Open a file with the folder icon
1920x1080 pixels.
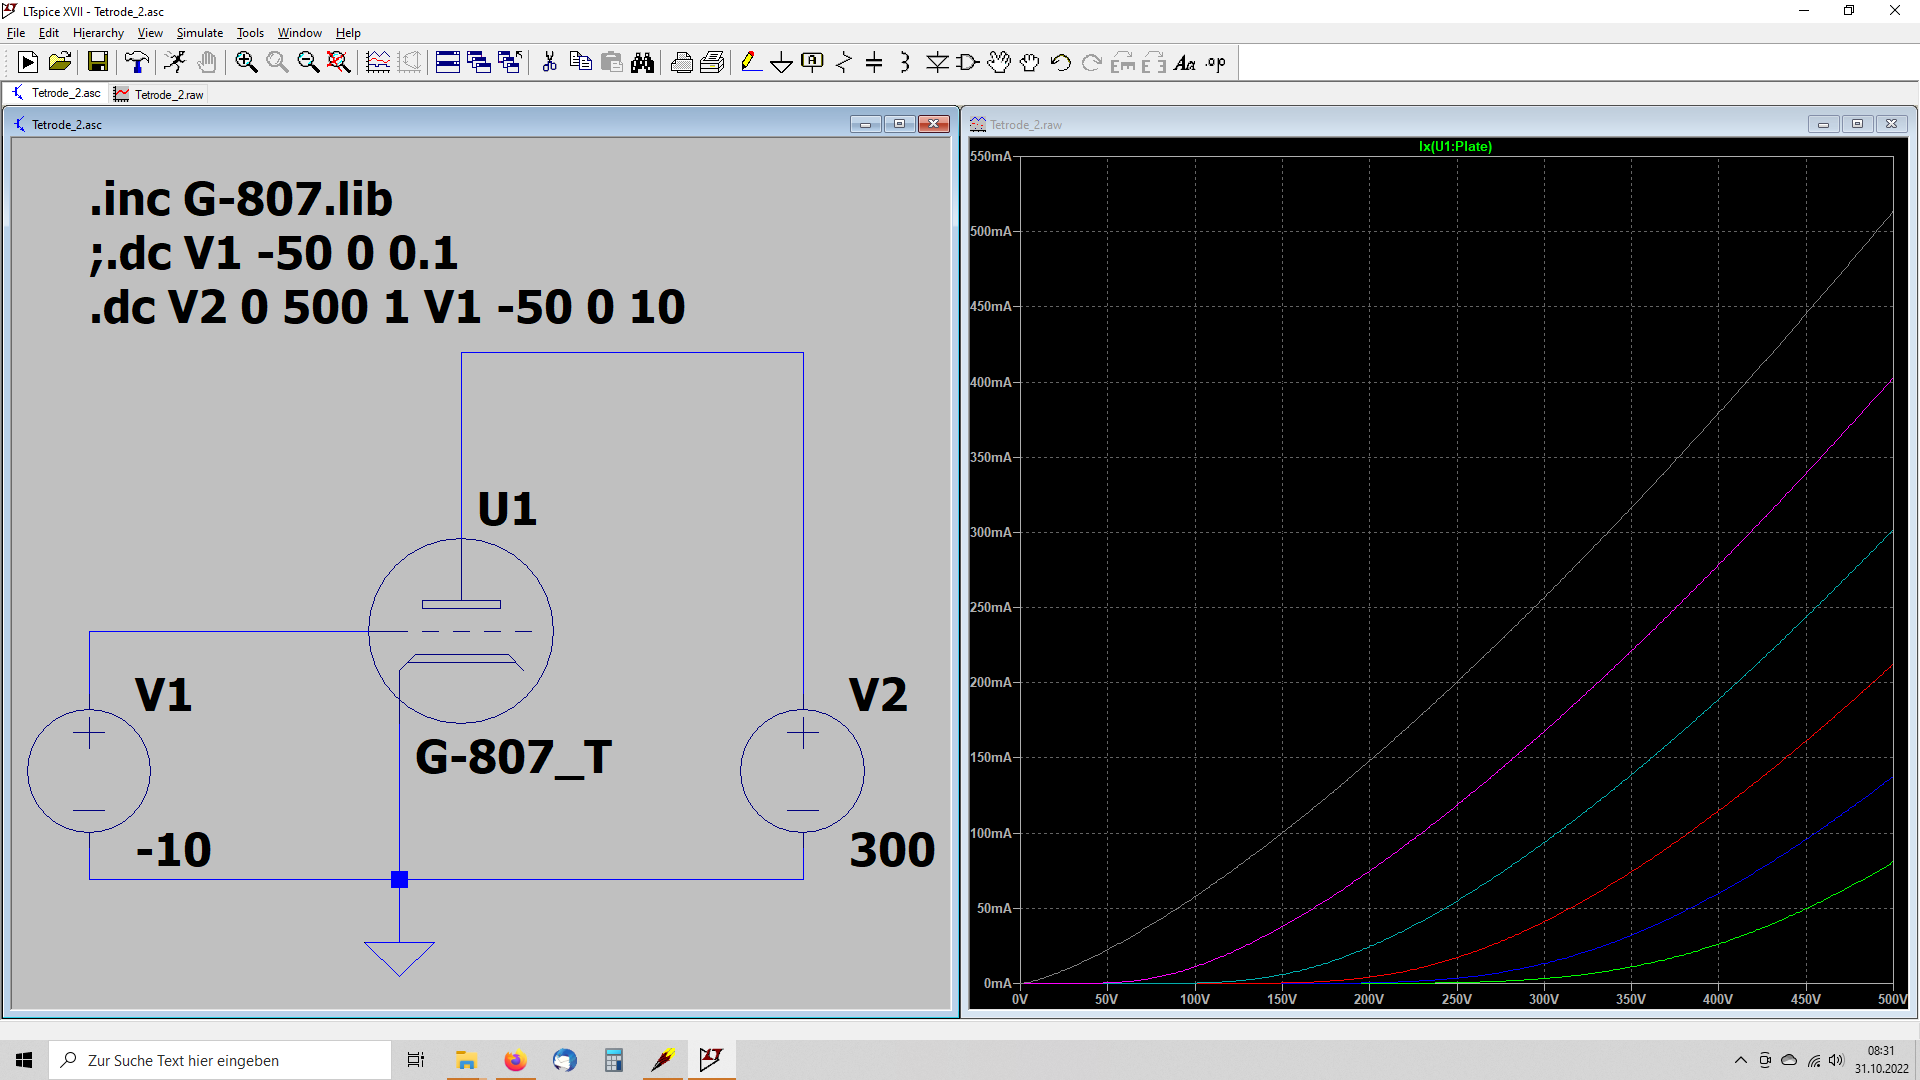click(x=60, y=63)
